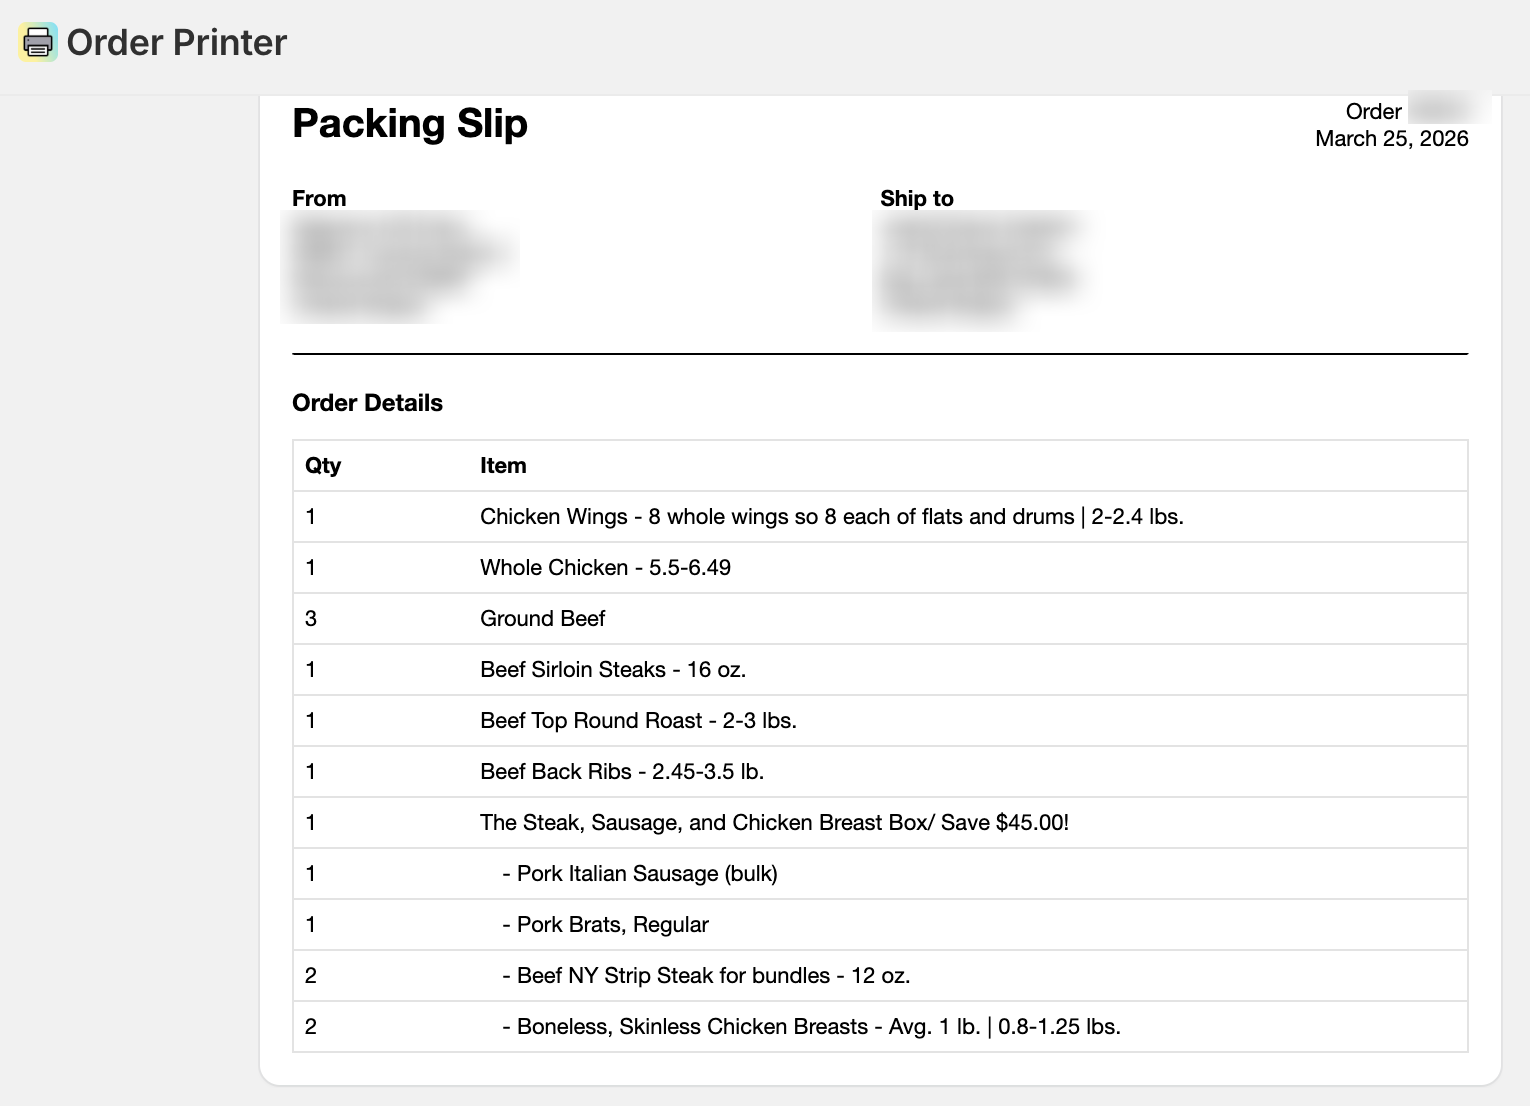The height and width of the screenshot is (1106, 1530).
Task: Click the From address label
Action: (x=319, y=198)
